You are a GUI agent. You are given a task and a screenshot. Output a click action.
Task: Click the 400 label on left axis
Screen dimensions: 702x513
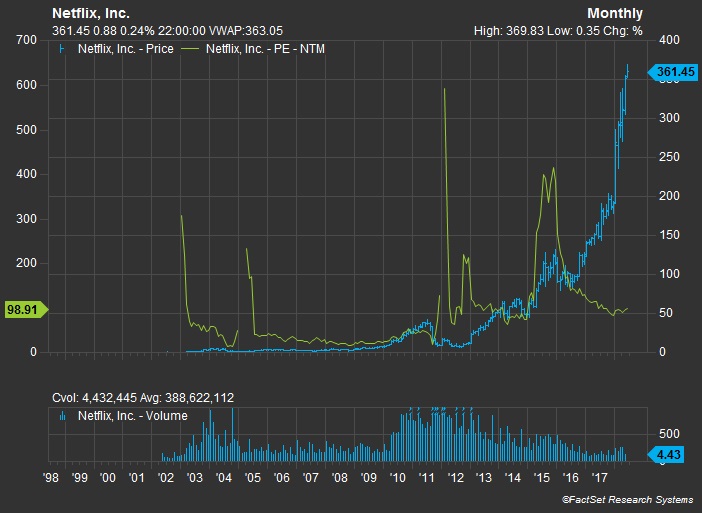point(26,174)
